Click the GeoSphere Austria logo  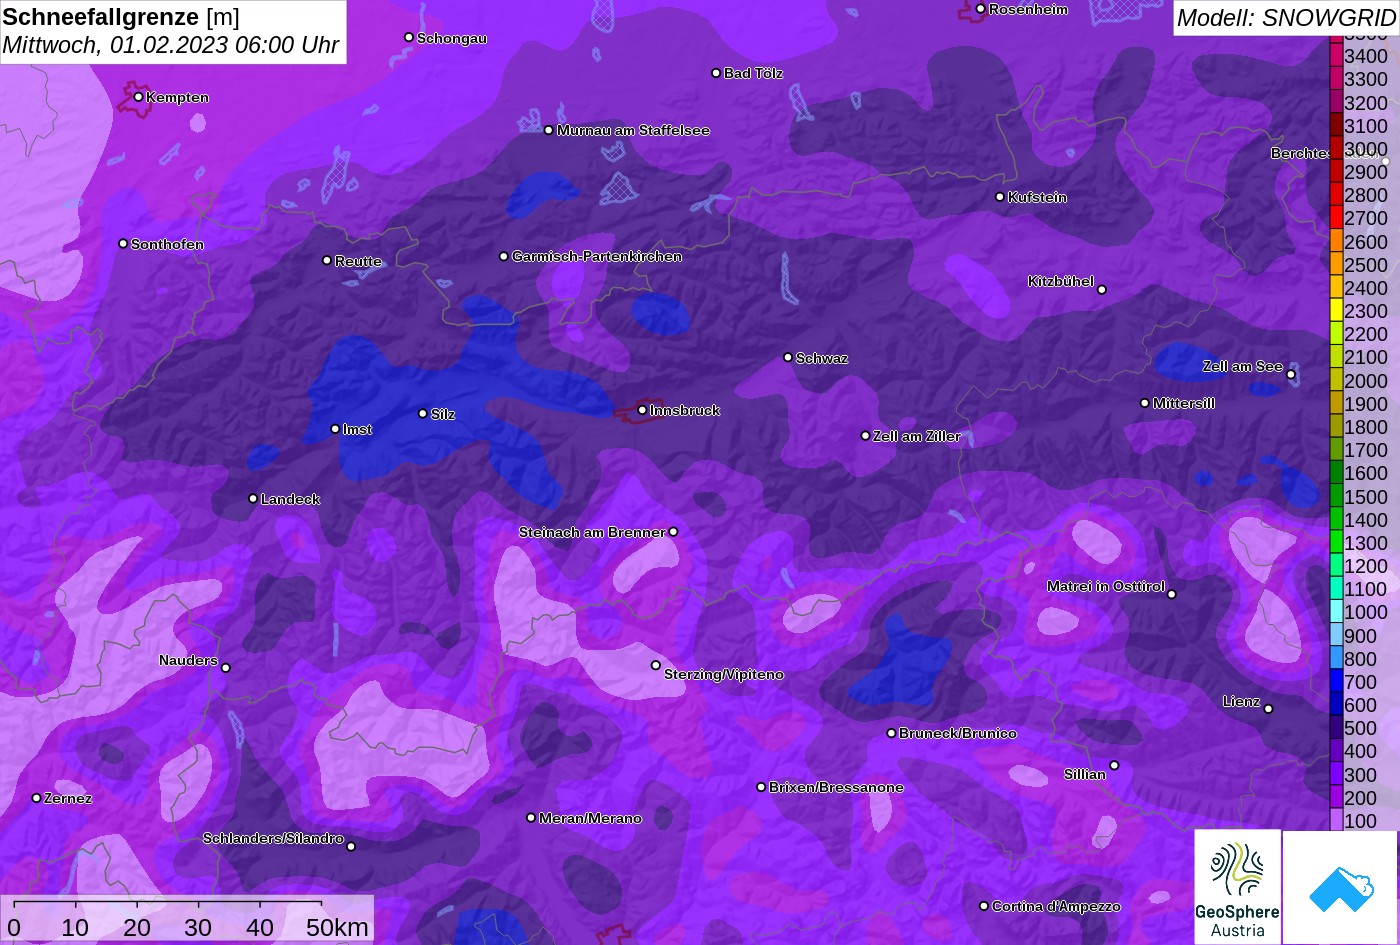(1237, 887)
